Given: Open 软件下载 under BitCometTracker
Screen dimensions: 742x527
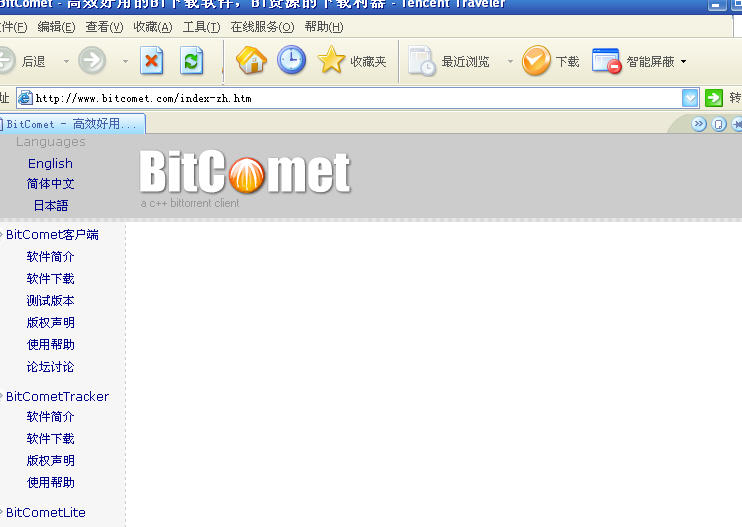Looking at the screenshot, I should tap(50, 439).
